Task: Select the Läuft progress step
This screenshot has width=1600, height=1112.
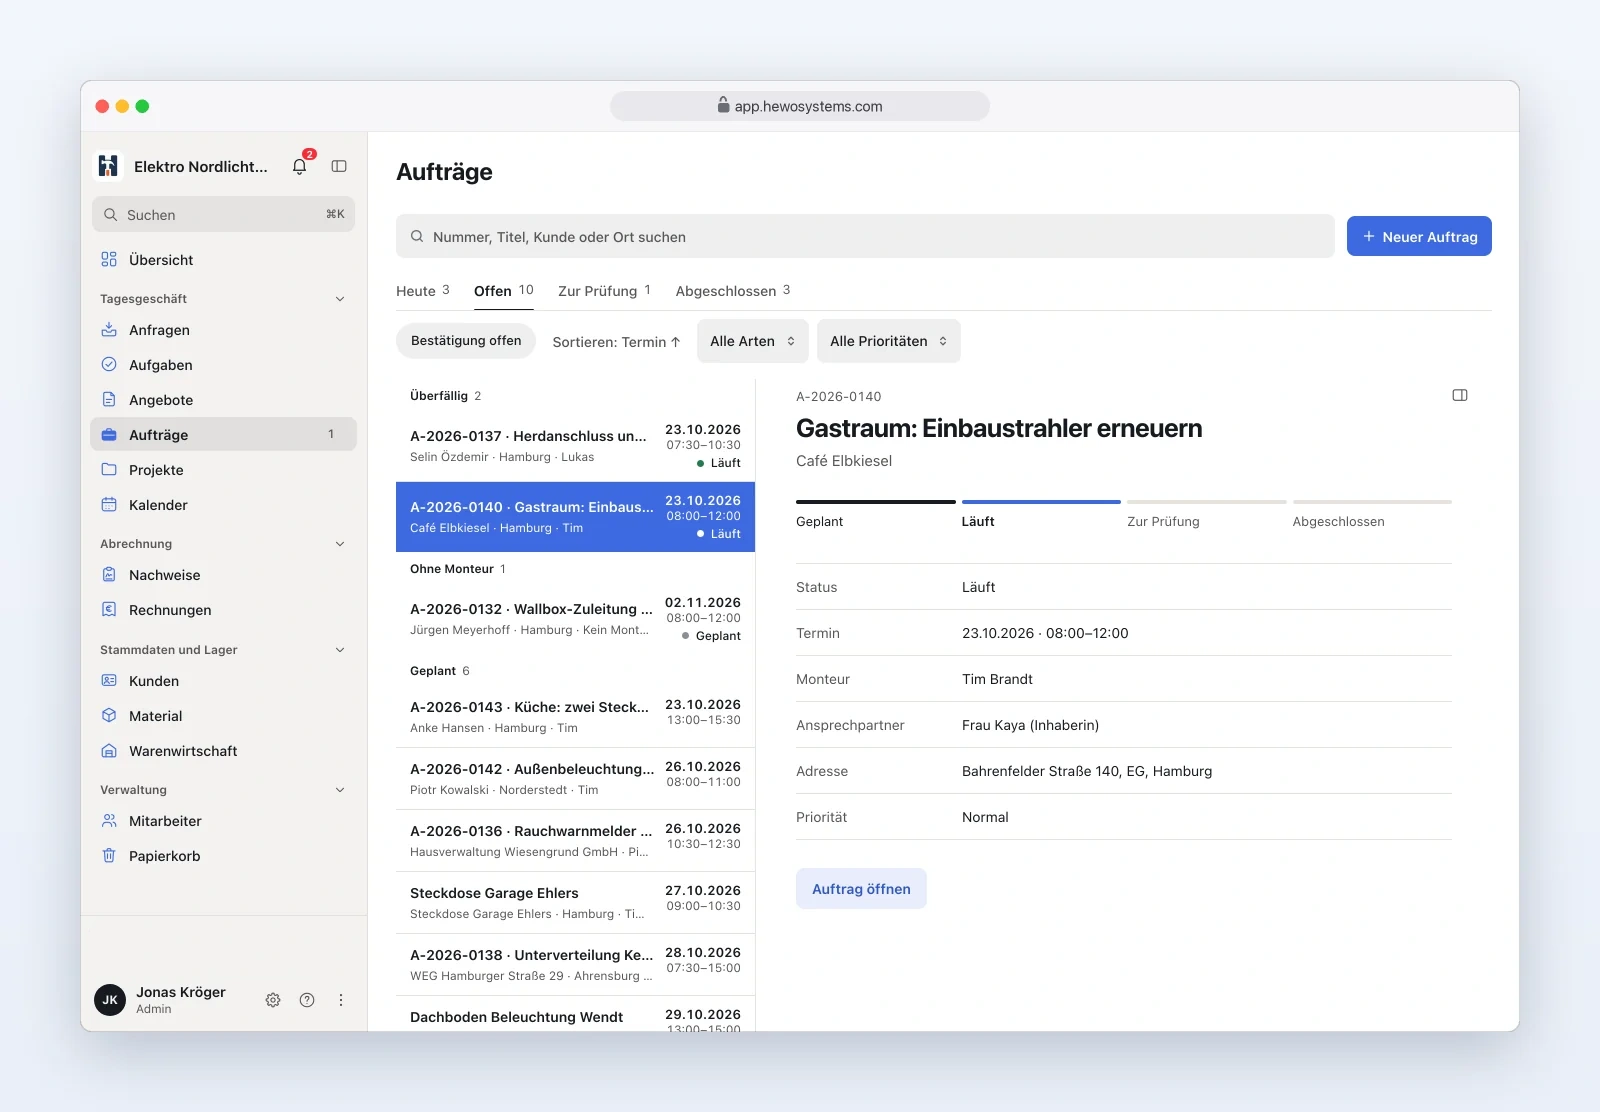Action: tap(1041, 513)
